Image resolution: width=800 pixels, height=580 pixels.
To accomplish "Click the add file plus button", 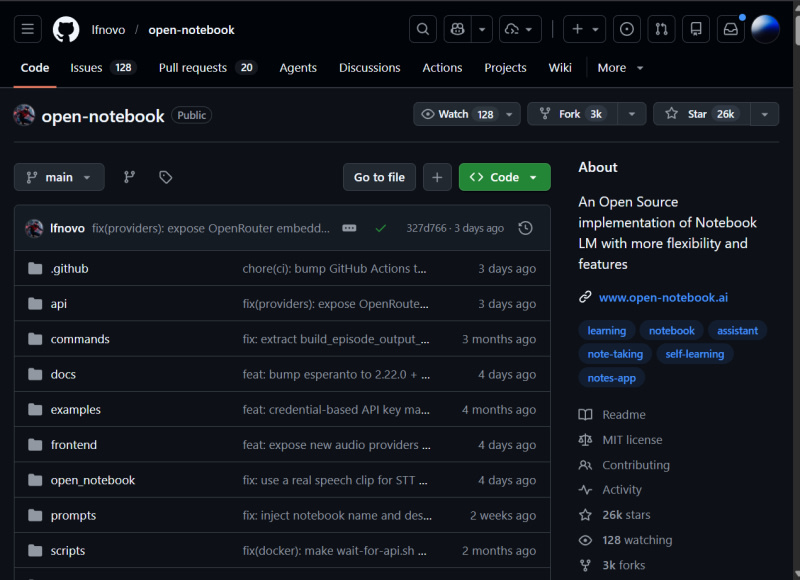I will pos(437,177).
